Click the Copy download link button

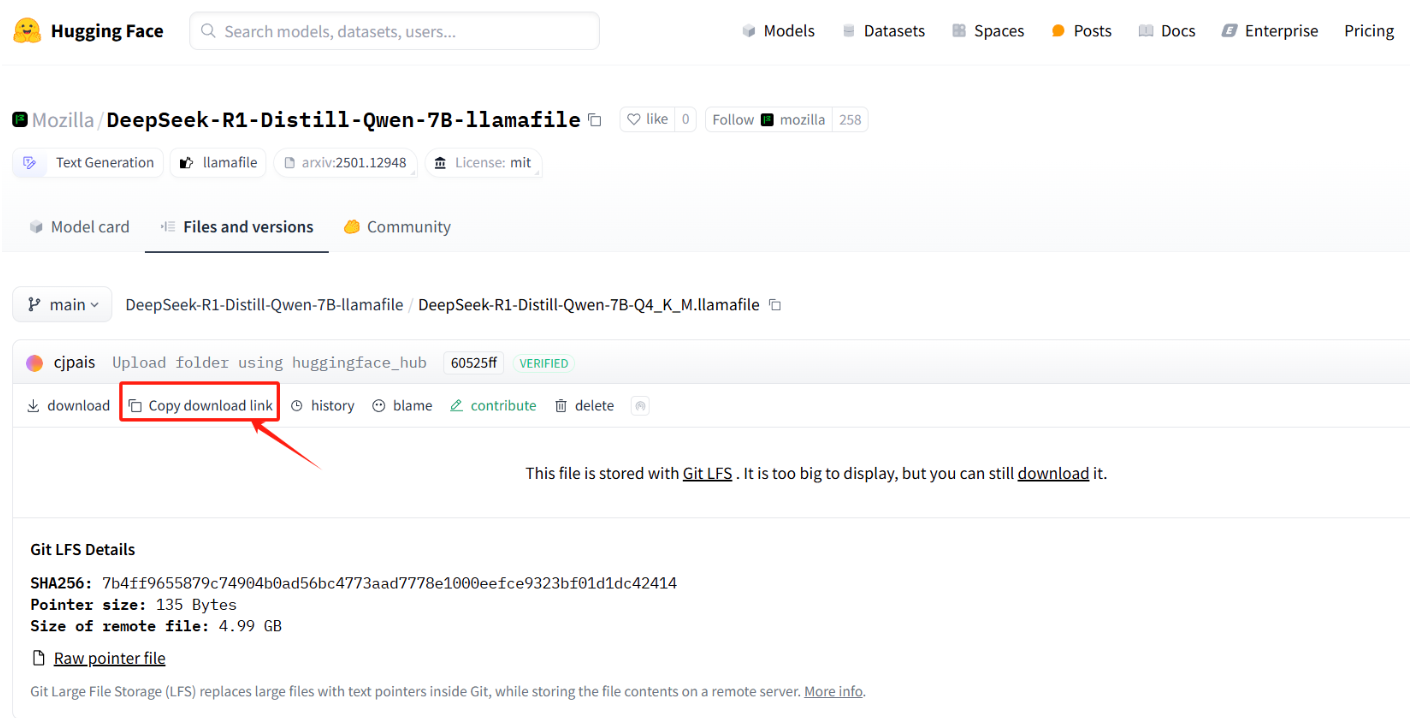(200, 405)
